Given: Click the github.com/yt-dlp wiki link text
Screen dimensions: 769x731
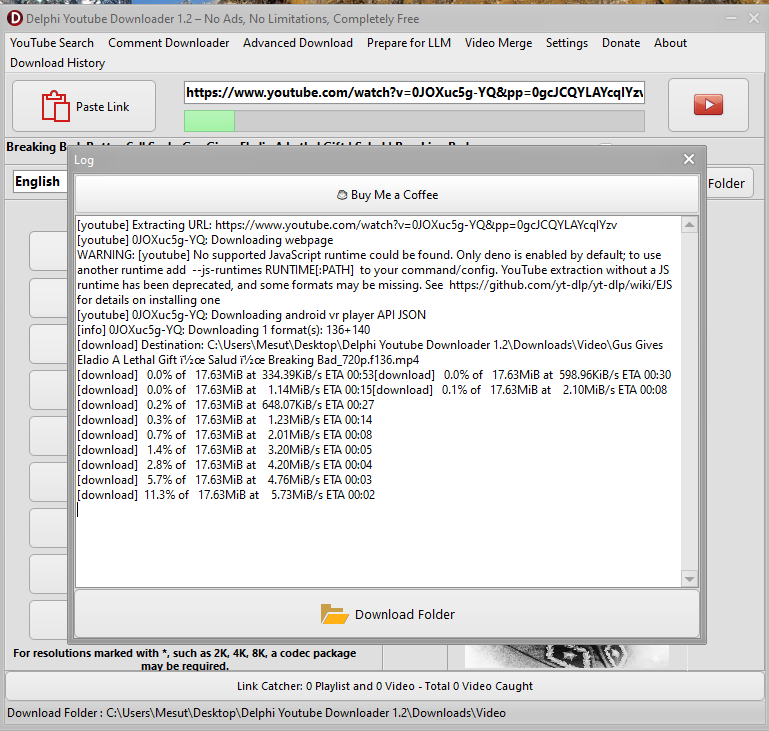Looking at the screenshot, I should [561, 285].
